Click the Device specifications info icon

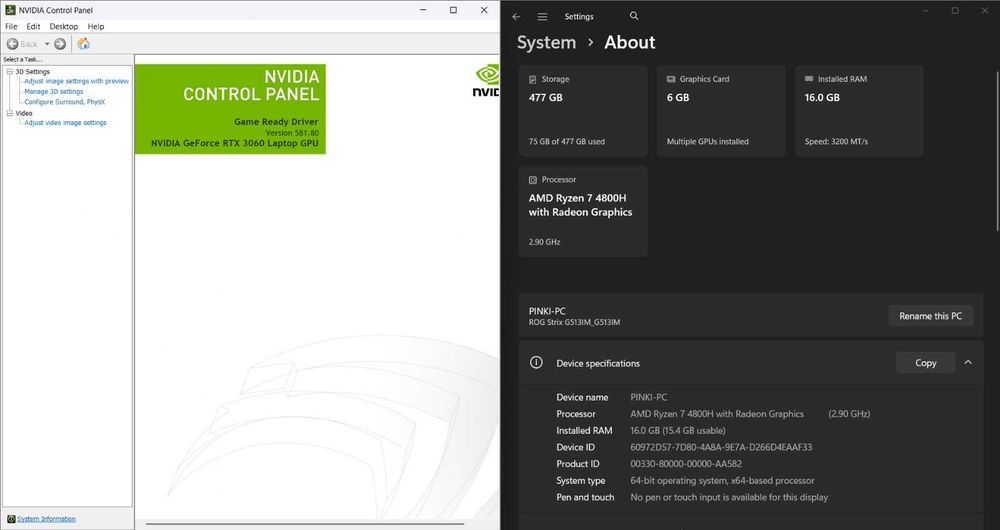(536, 362)
